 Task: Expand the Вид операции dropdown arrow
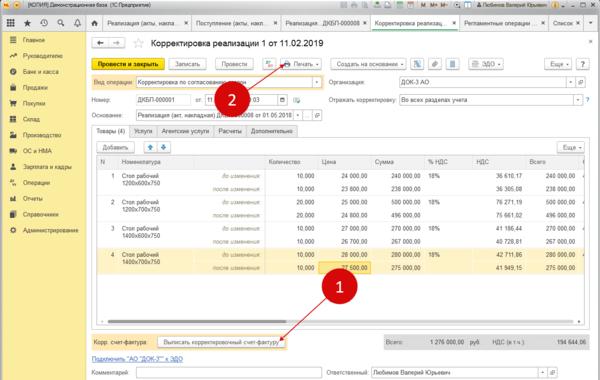click(x=316, y=82)
